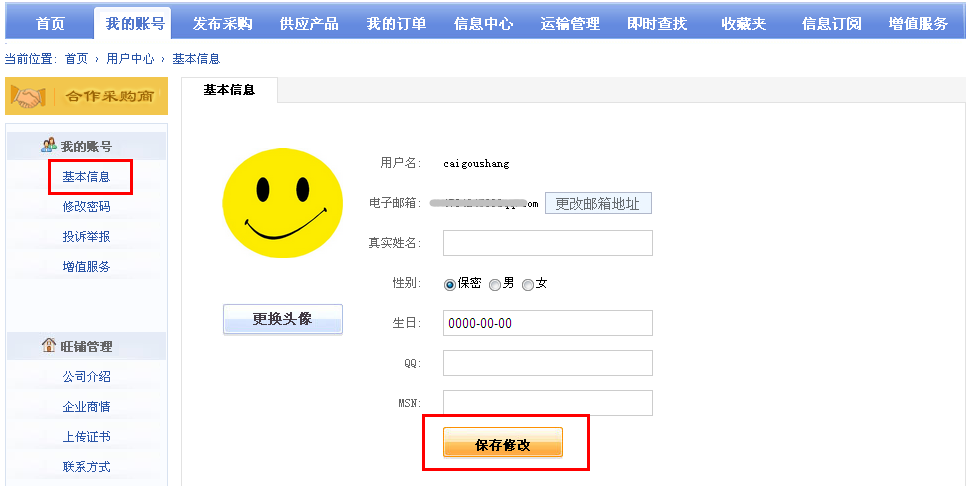Click the house icon beside 旺铺管理

(x=49, y=345)
